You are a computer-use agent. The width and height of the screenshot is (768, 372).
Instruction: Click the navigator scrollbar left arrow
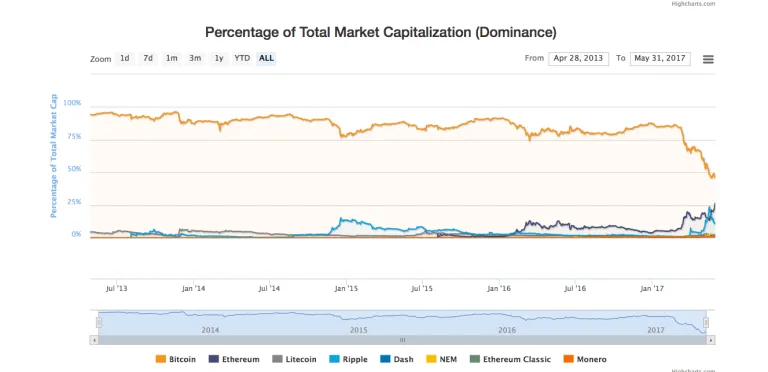[94, 340]
